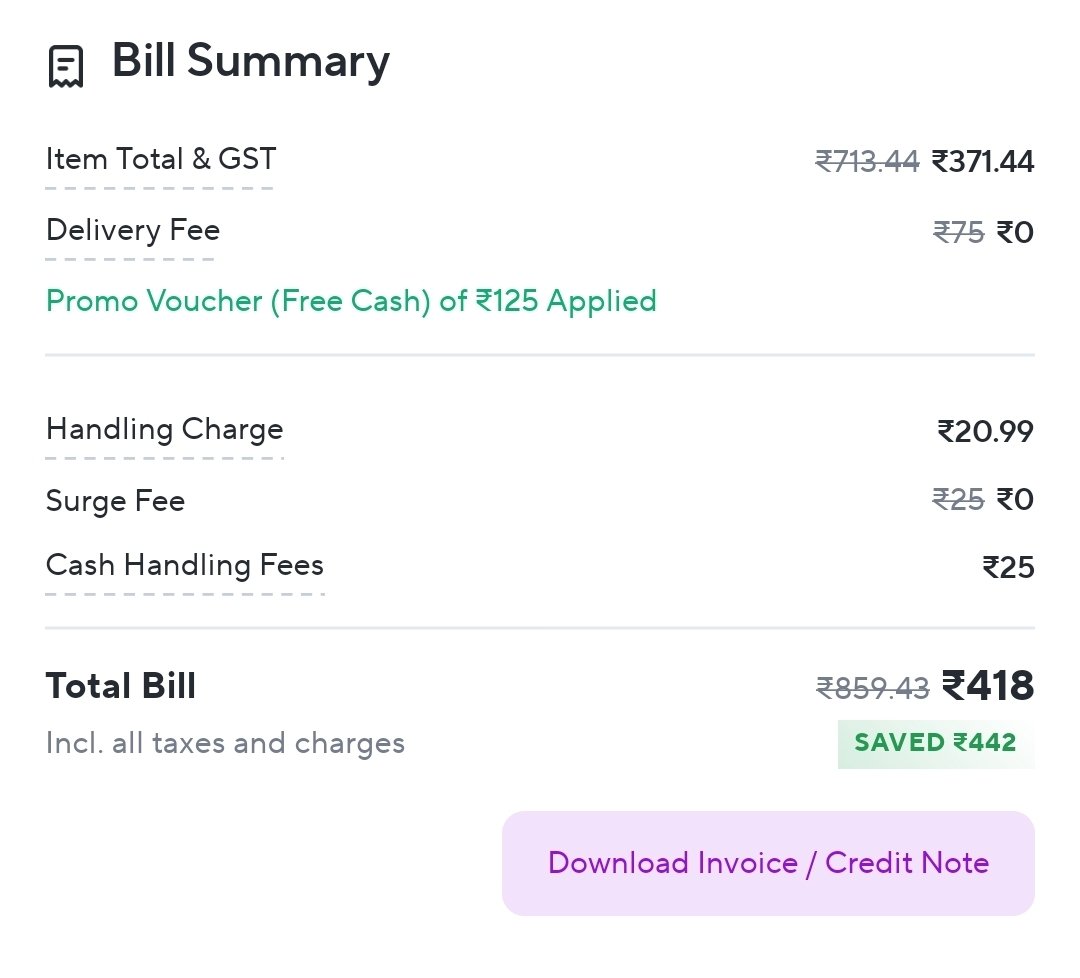Click the Bill Summary heading
The width and height of the screenshot is (1080, 978).
250,61
